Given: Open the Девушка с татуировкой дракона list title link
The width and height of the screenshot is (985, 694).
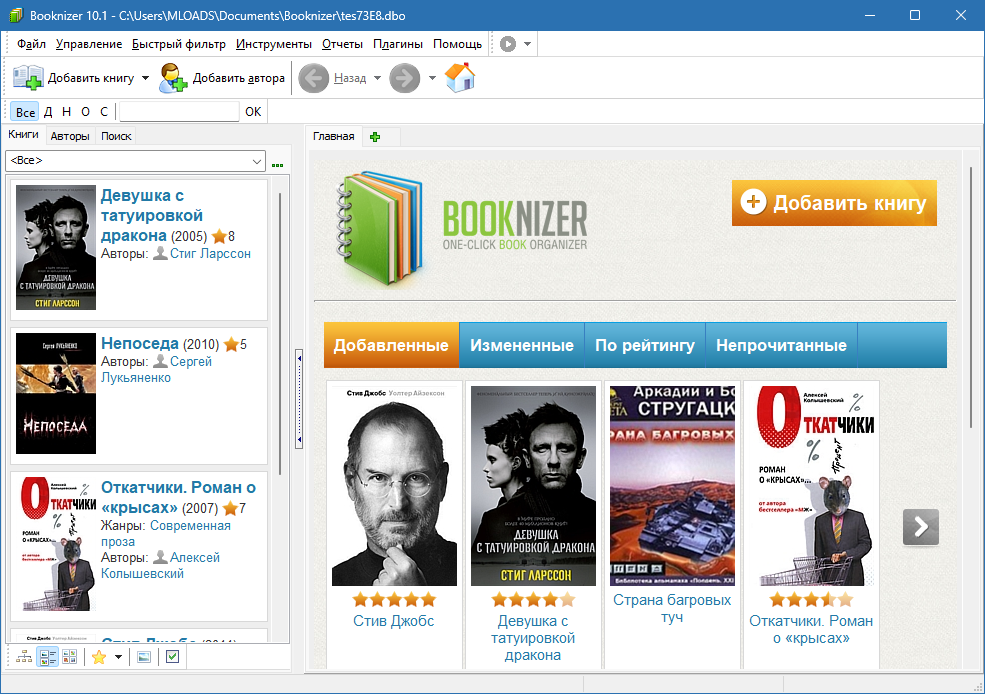Looking at the screenshot, I should 151,215.
